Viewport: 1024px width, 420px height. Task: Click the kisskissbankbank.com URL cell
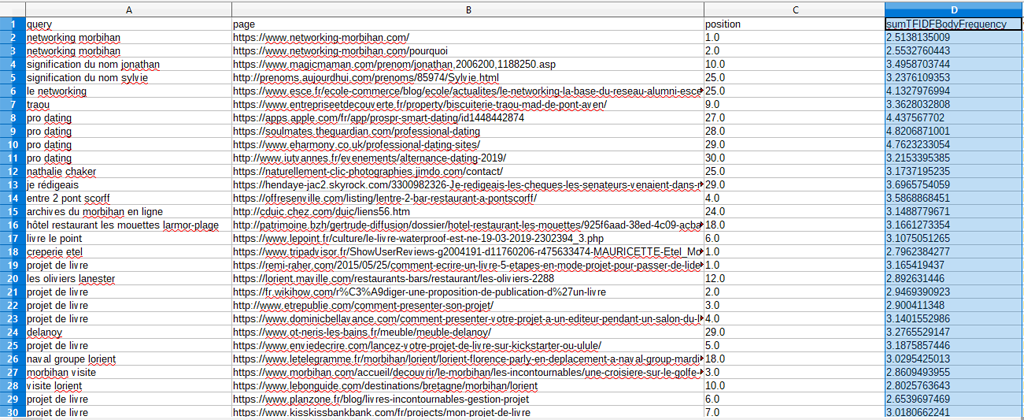coord(468,412)
